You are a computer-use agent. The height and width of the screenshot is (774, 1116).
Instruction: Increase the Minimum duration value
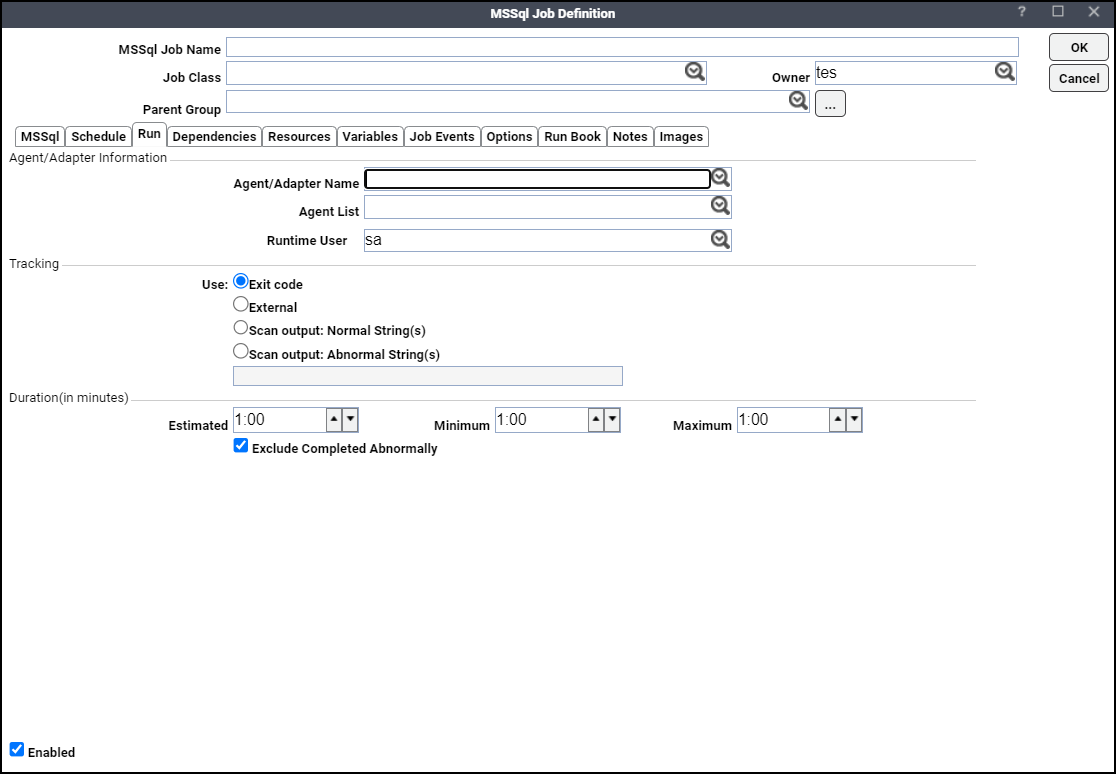(596, 420)
